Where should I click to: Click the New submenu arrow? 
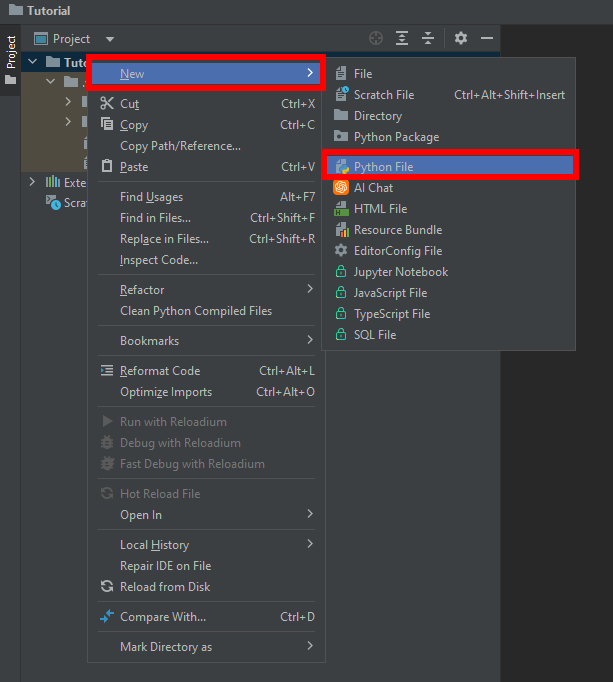pyautogui.click(x=310, y=73)
